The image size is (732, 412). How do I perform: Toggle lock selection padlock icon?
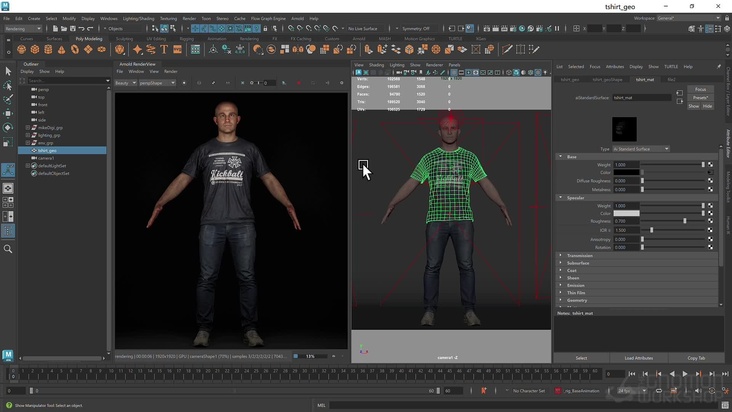[265, 28]
